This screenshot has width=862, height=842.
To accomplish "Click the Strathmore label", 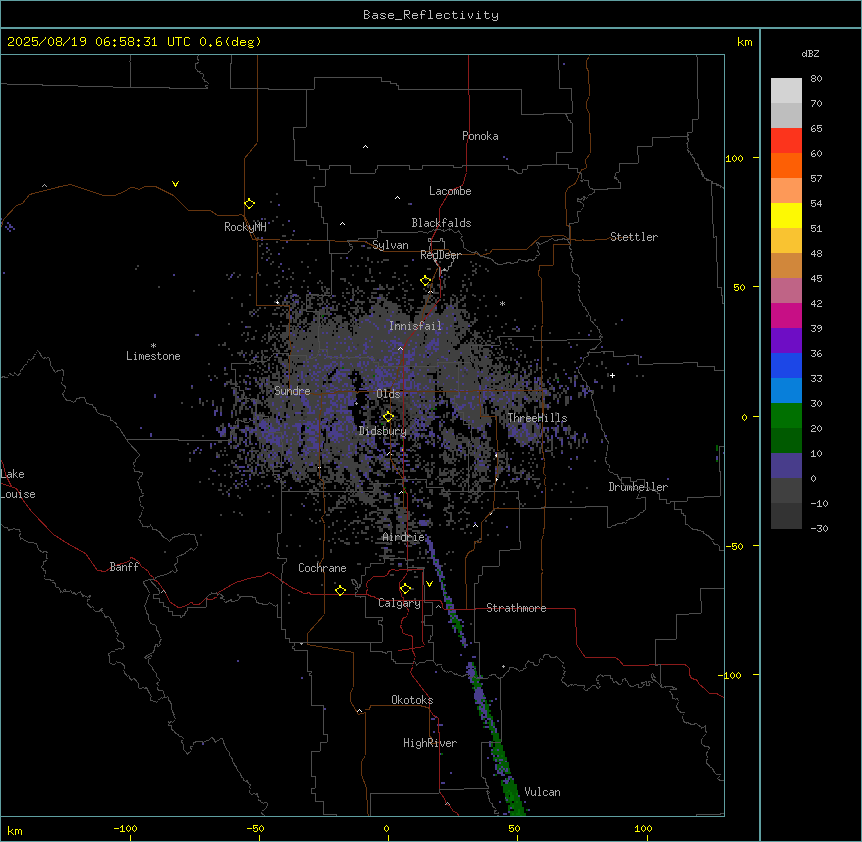I will tap(516, 608).
